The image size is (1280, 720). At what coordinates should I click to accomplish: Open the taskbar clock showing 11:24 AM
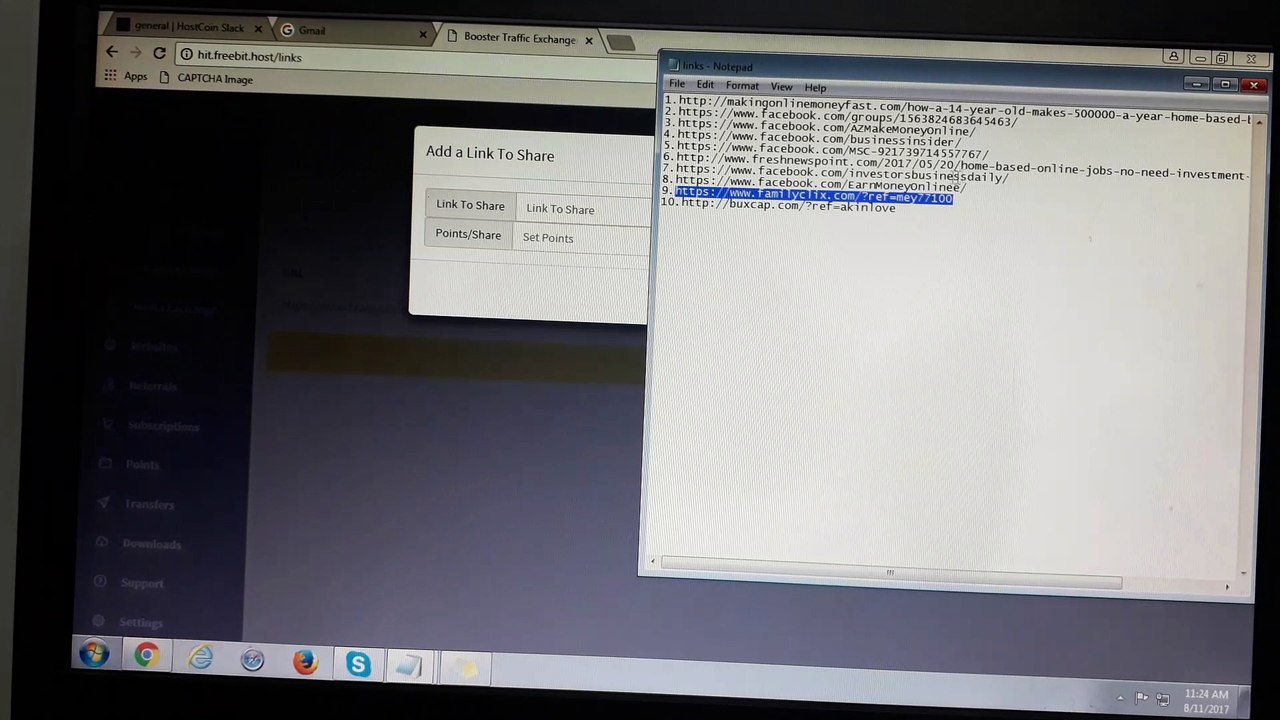(1205, 701)
